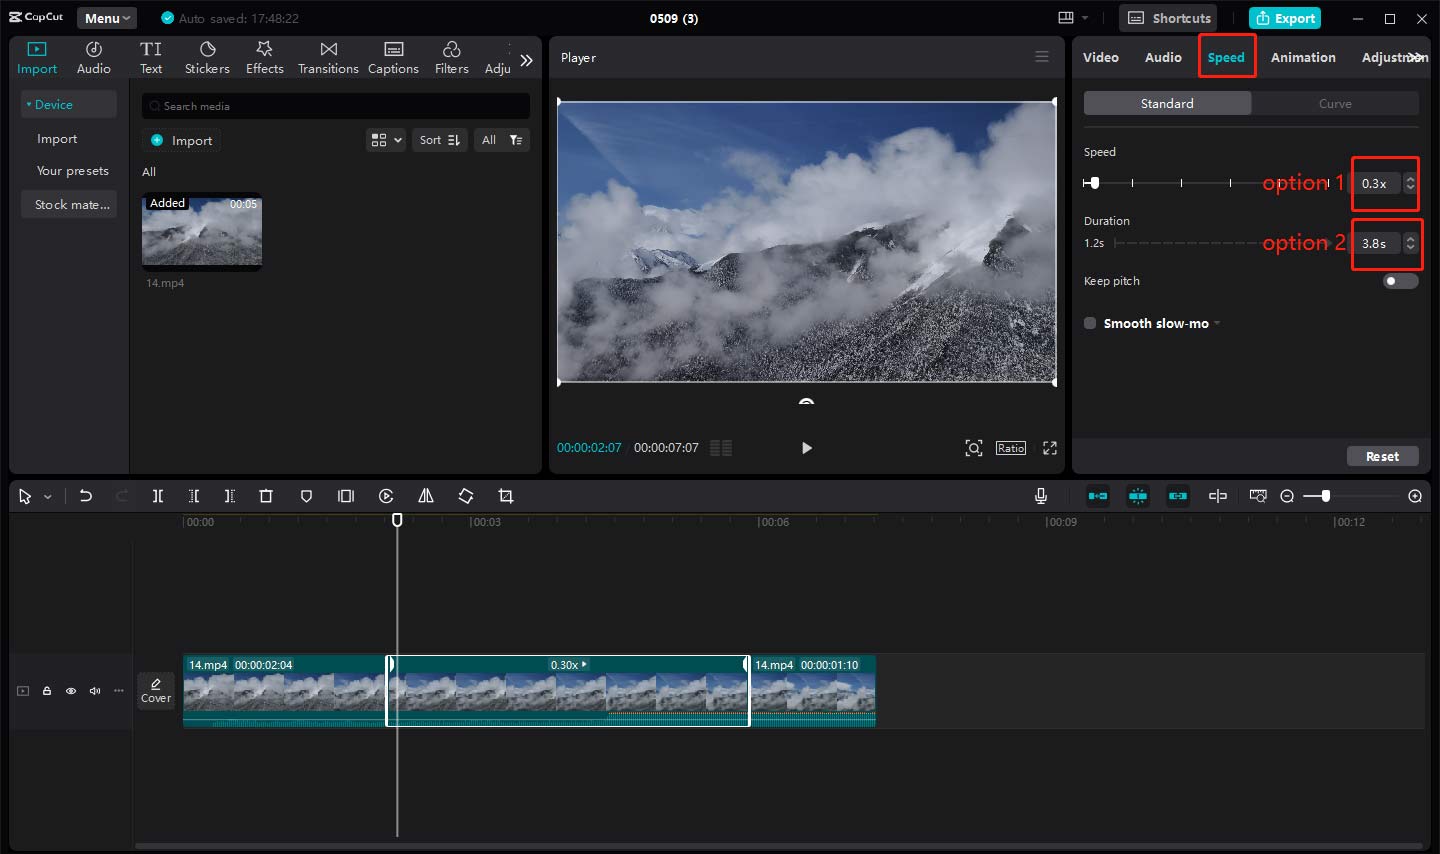Click the zoom-out timeline minus icon
Viewport: 1440px width, 854px height.
click(1287, 496)
